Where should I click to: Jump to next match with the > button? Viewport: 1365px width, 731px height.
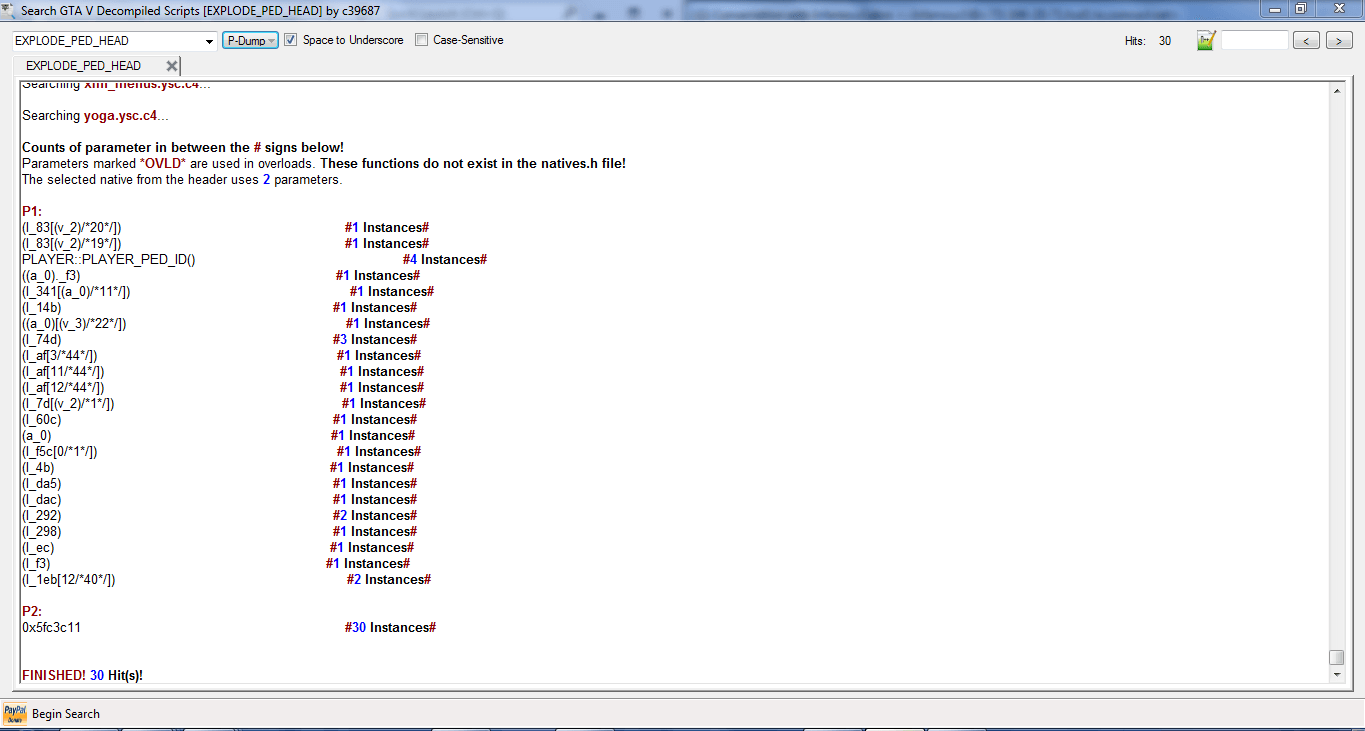pyautogui.click(x=1339, y=41)
